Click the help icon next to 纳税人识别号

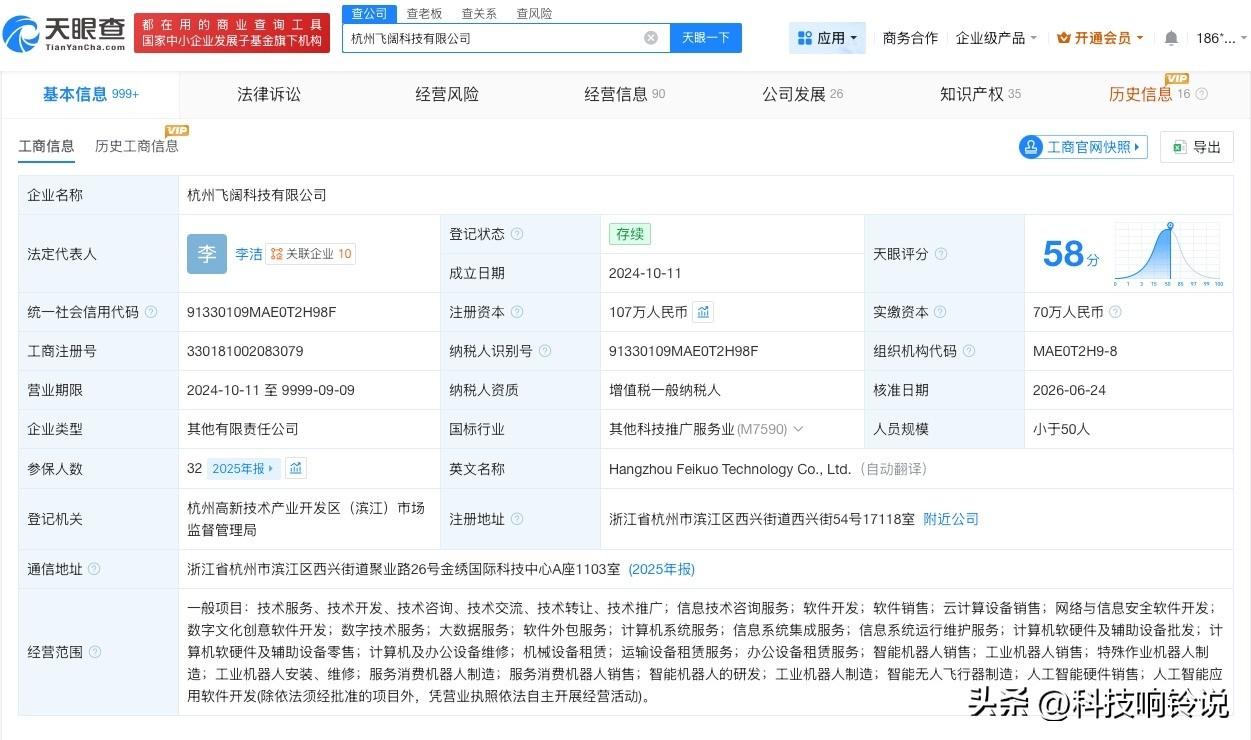[x=544, y=351]
